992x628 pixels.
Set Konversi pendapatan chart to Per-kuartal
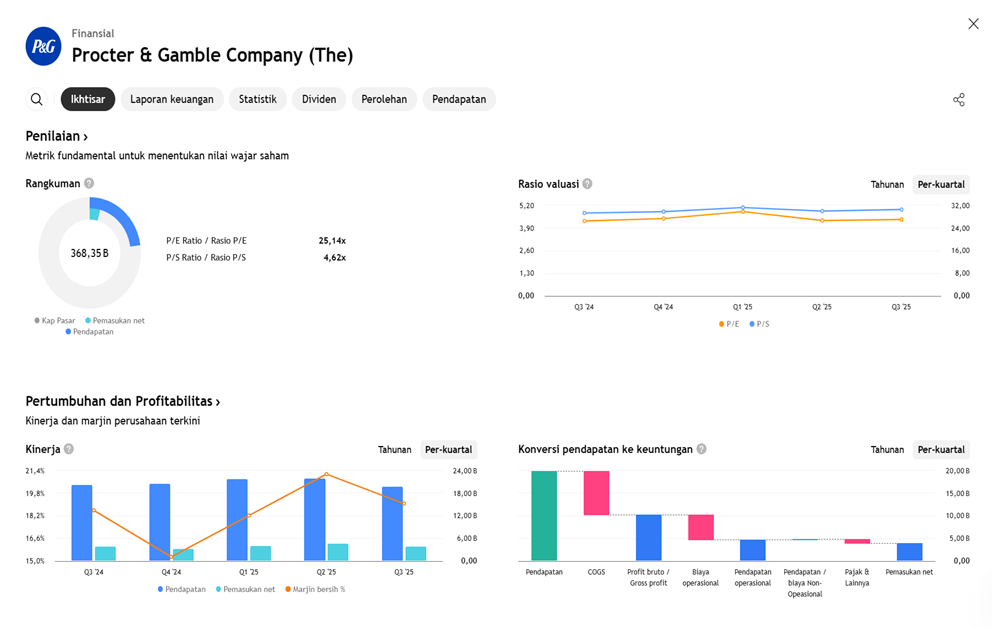(x=941, y=450)
